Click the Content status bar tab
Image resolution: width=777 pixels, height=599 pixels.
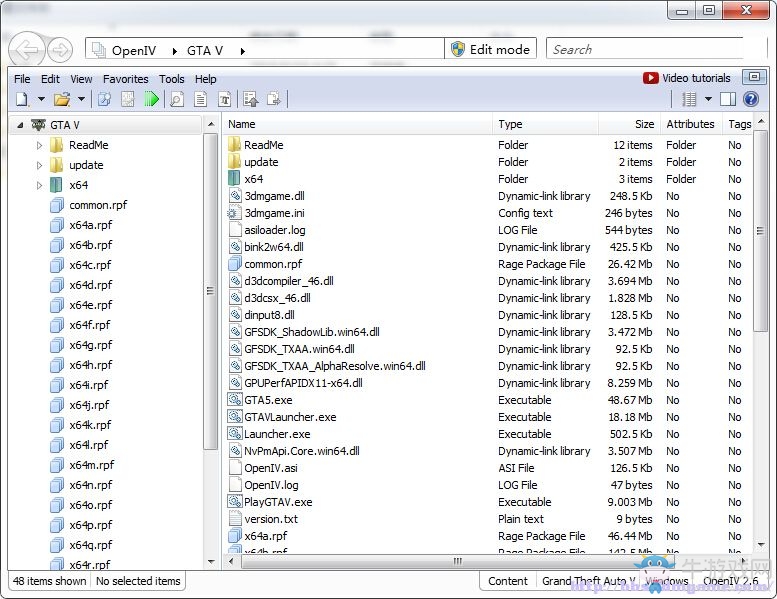(507, 581)
